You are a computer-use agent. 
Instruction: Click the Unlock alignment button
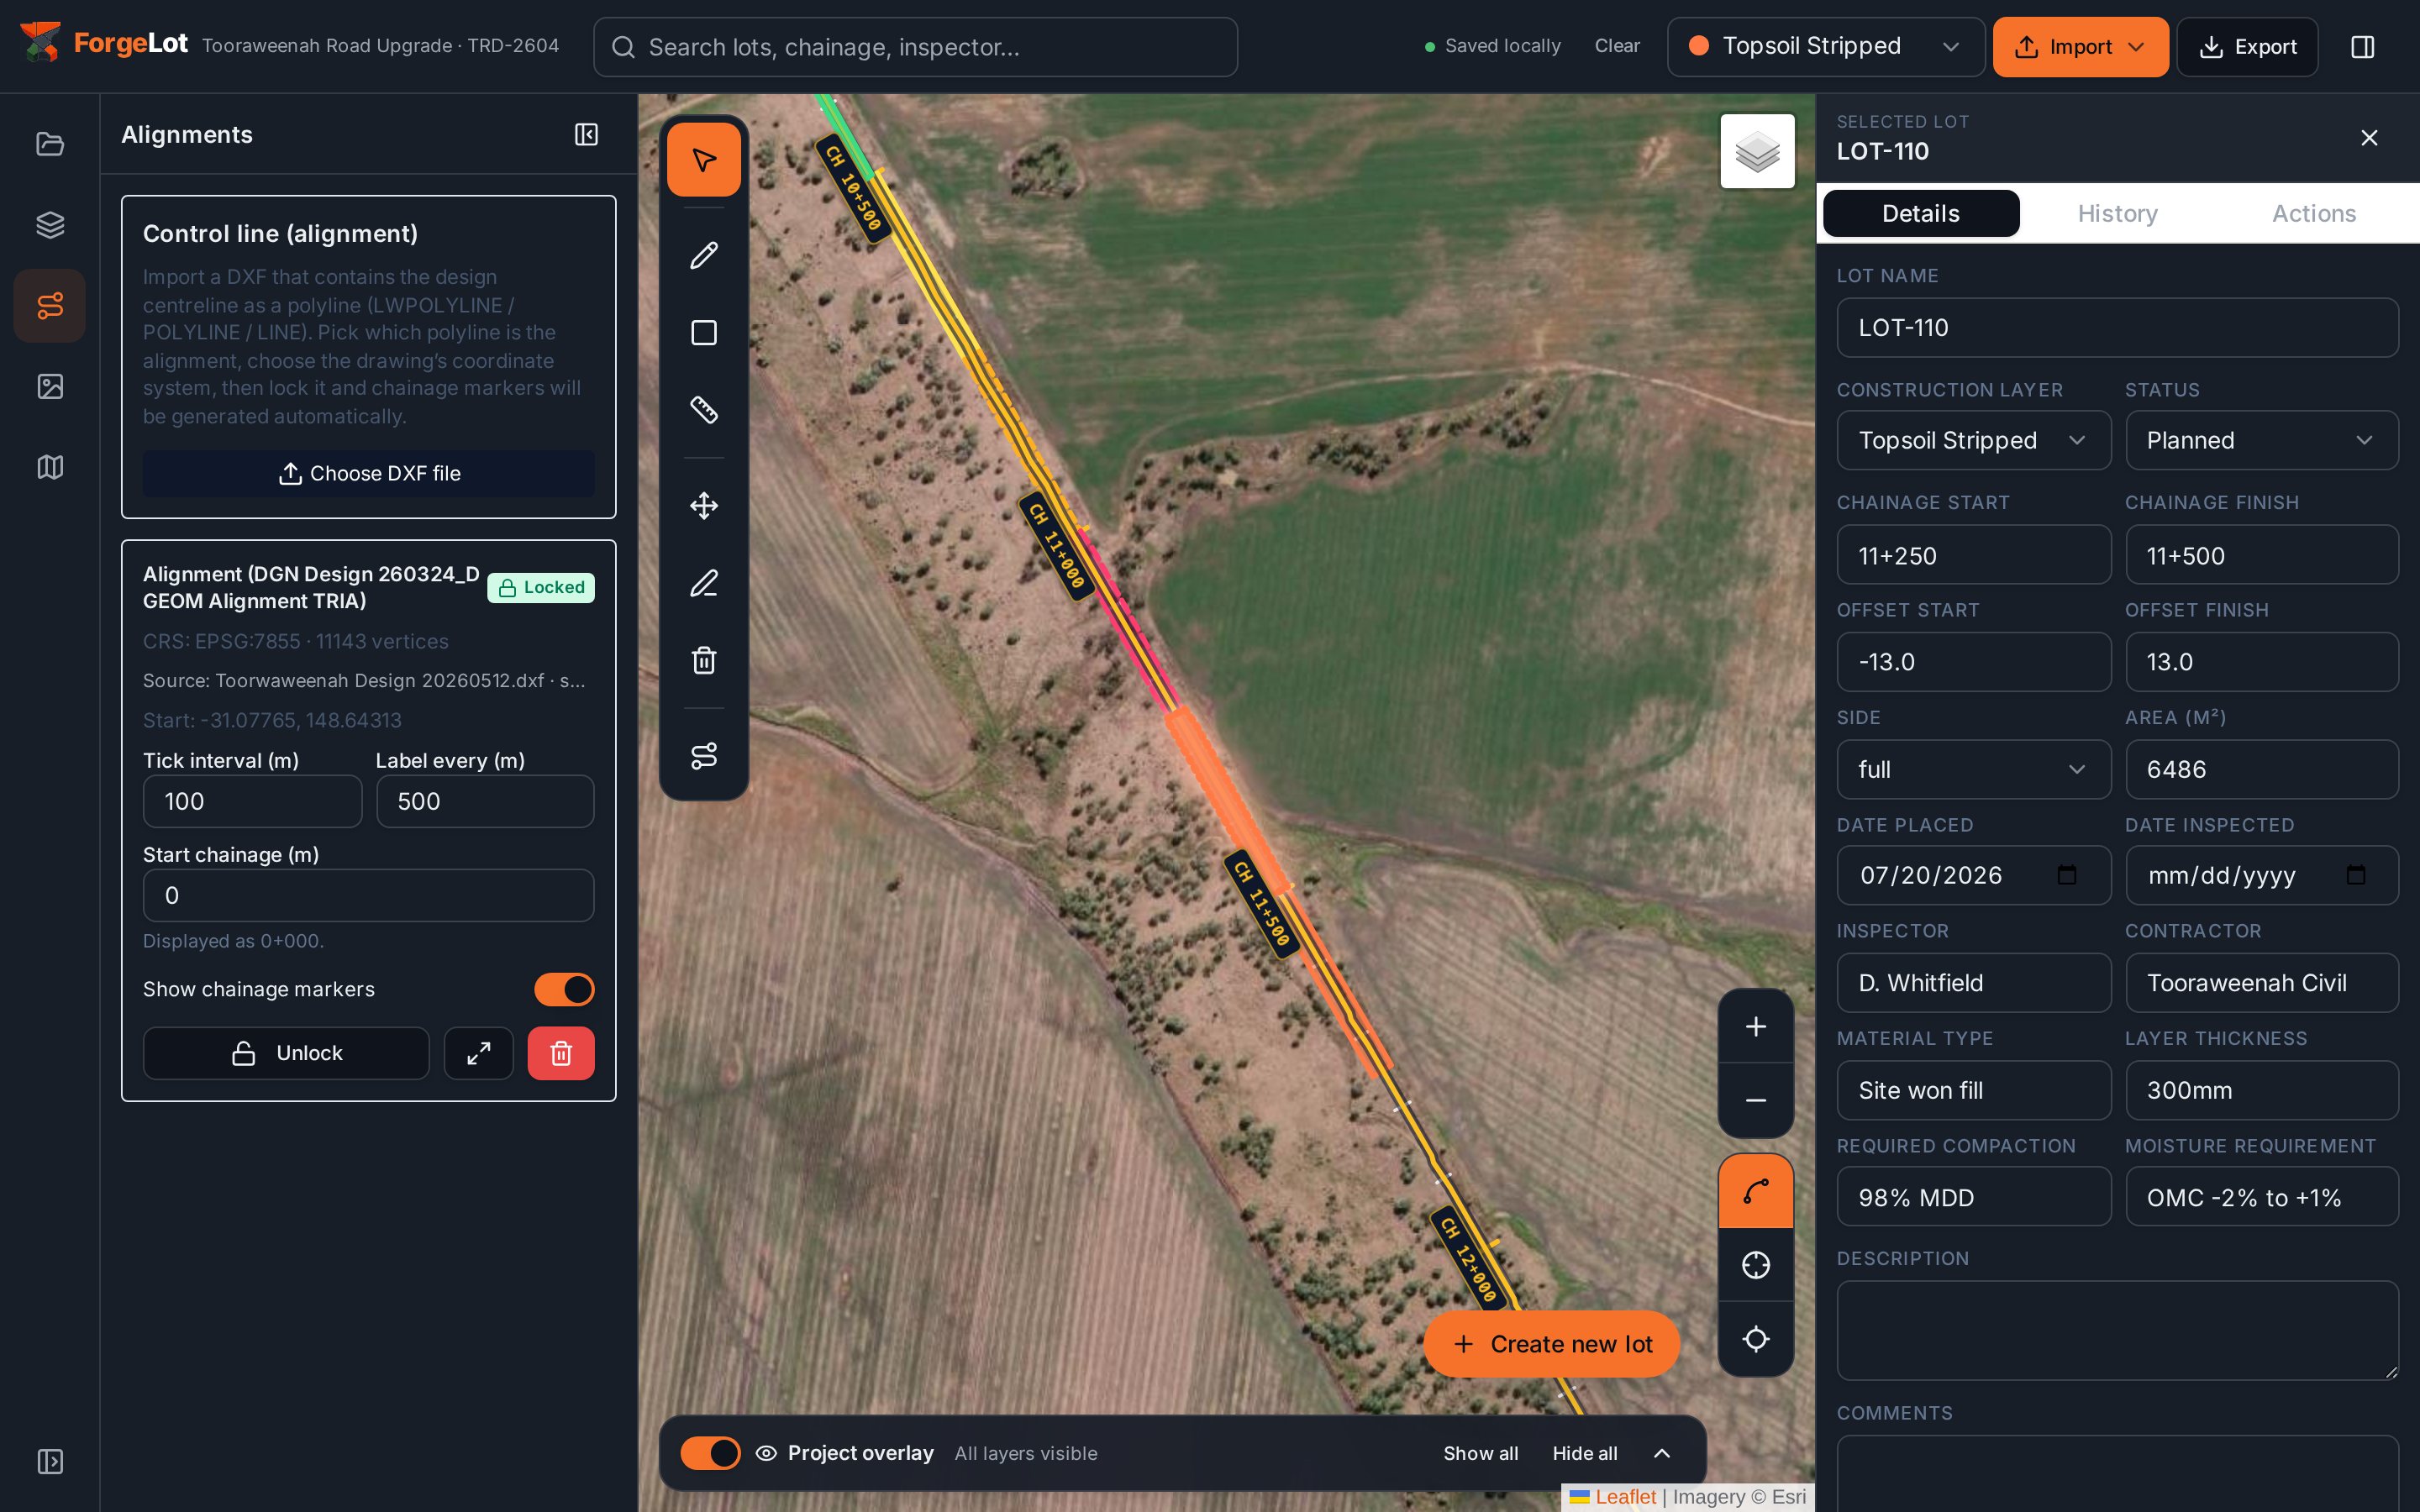tap(286, 1053)
